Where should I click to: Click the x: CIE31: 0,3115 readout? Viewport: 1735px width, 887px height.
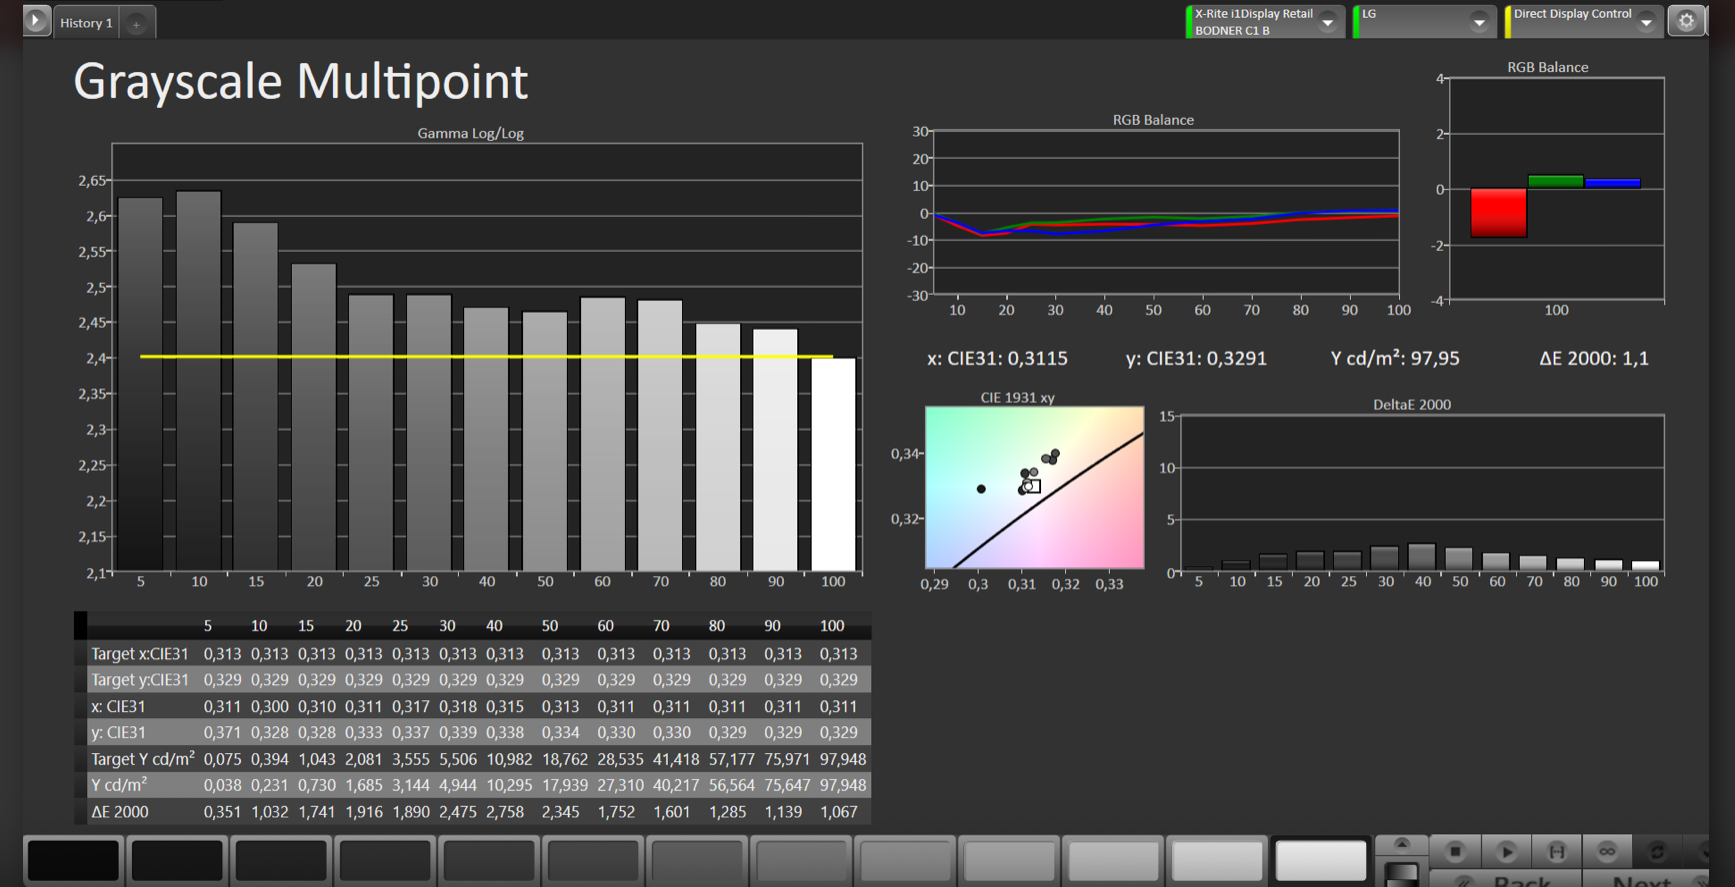[997, 358]
